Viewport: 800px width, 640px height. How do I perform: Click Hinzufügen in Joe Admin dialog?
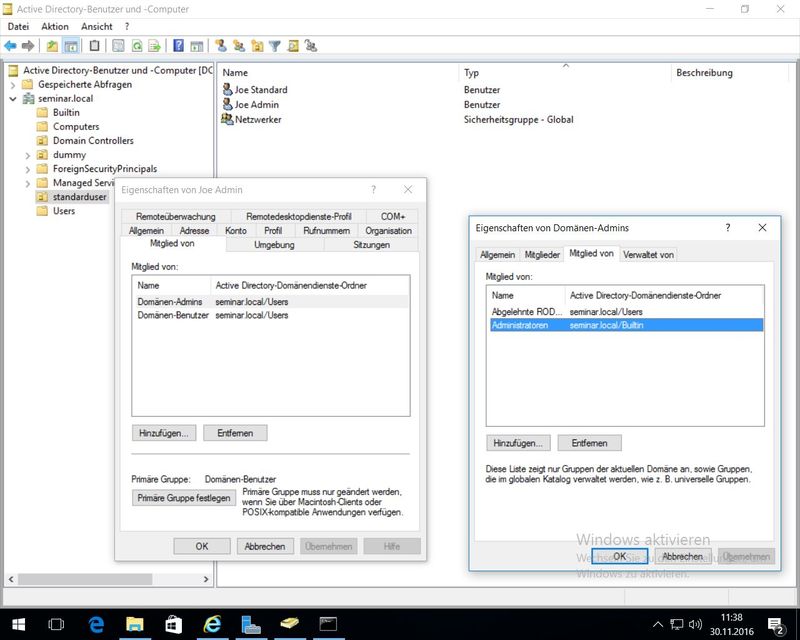[163, 433]
